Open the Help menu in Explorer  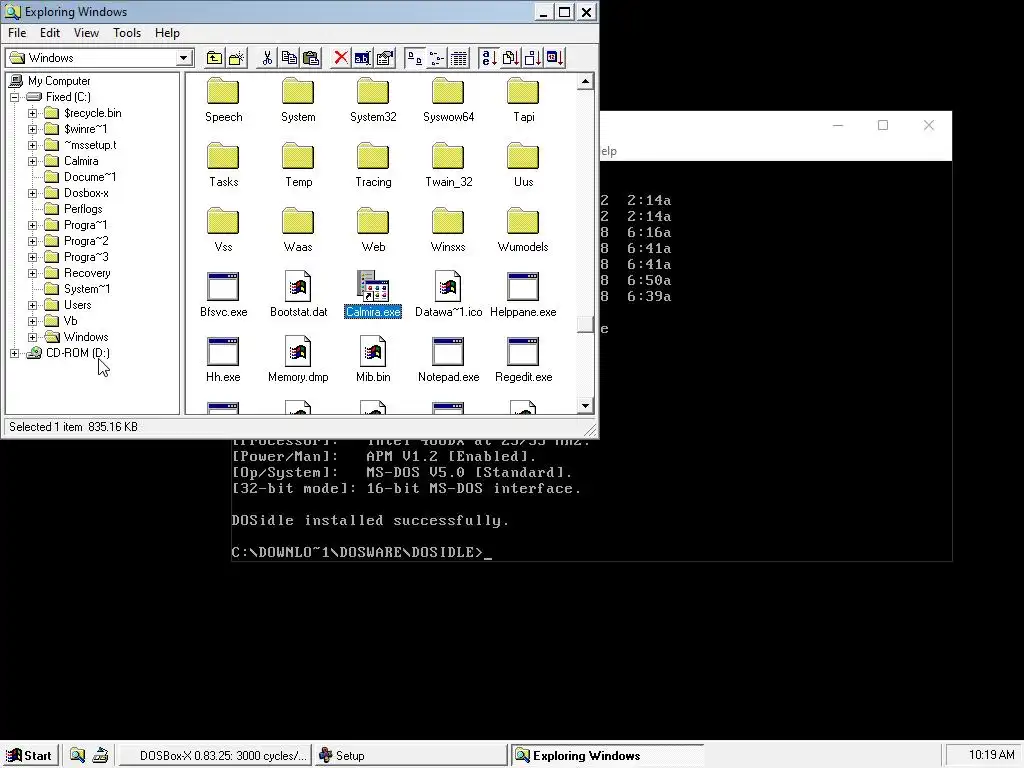pos(167,33)
